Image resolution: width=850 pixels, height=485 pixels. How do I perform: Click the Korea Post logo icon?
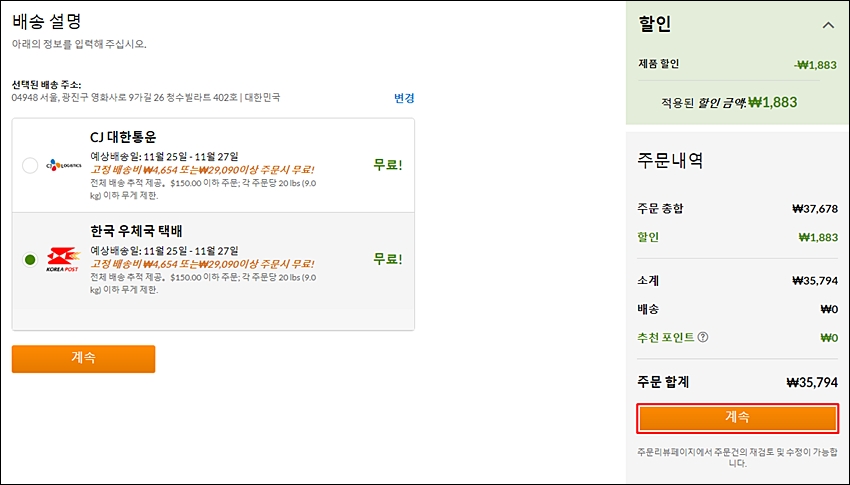(63, 260)
